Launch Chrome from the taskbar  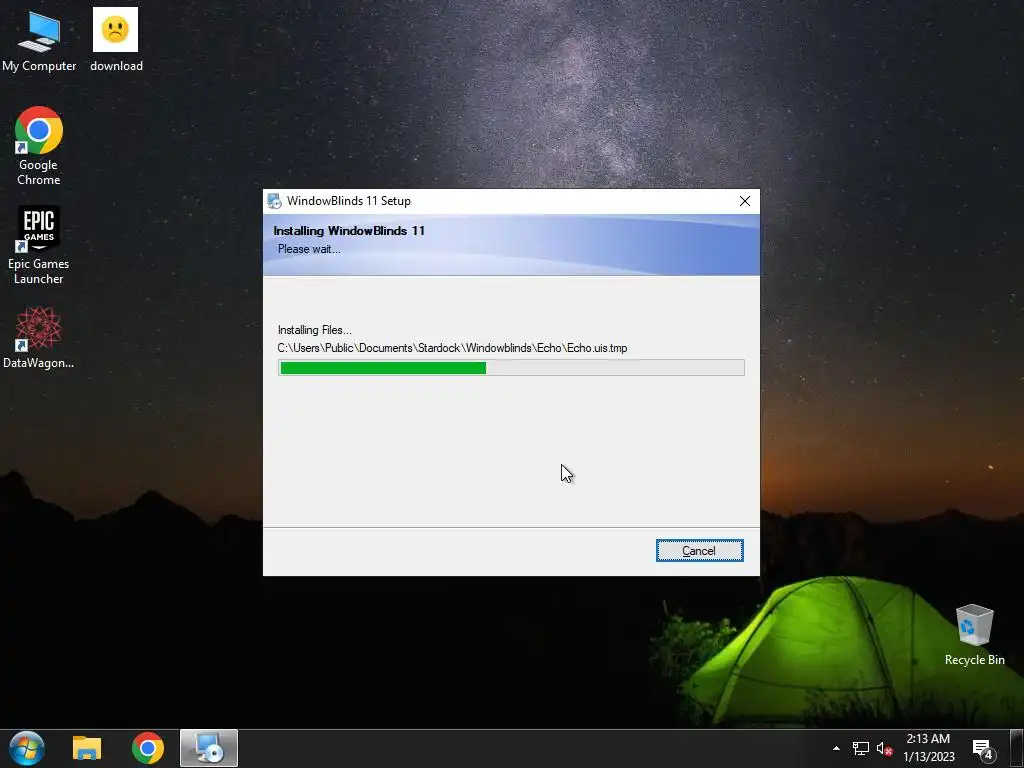point(148,748)
